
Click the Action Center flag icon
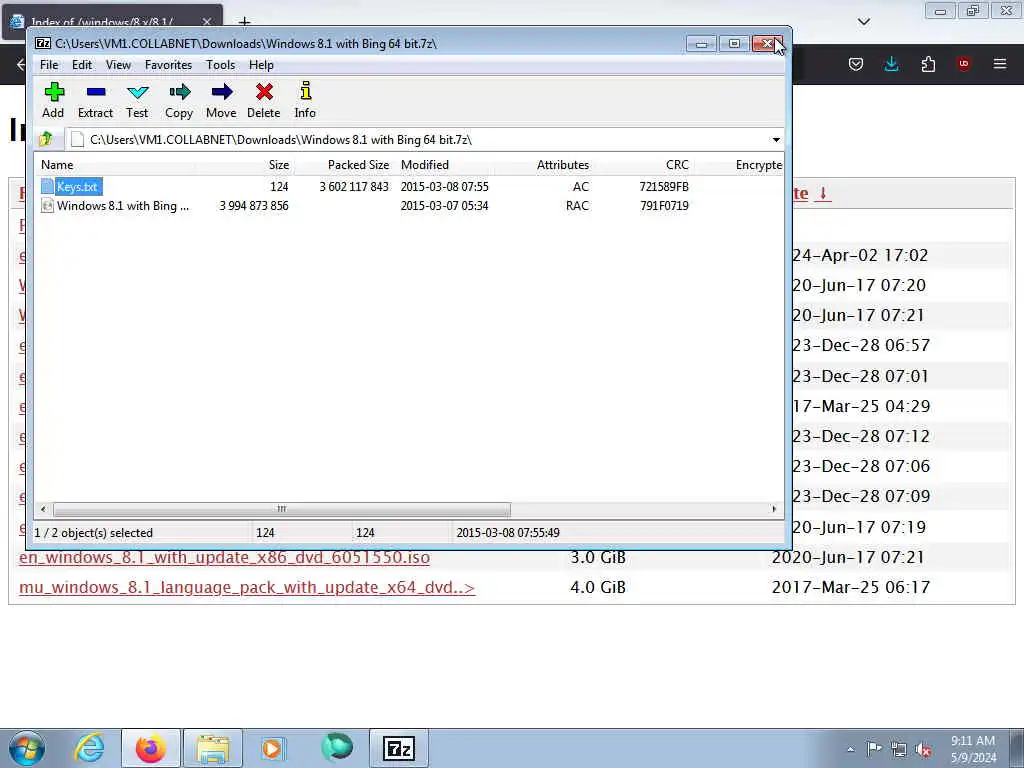tap(874, 748)
